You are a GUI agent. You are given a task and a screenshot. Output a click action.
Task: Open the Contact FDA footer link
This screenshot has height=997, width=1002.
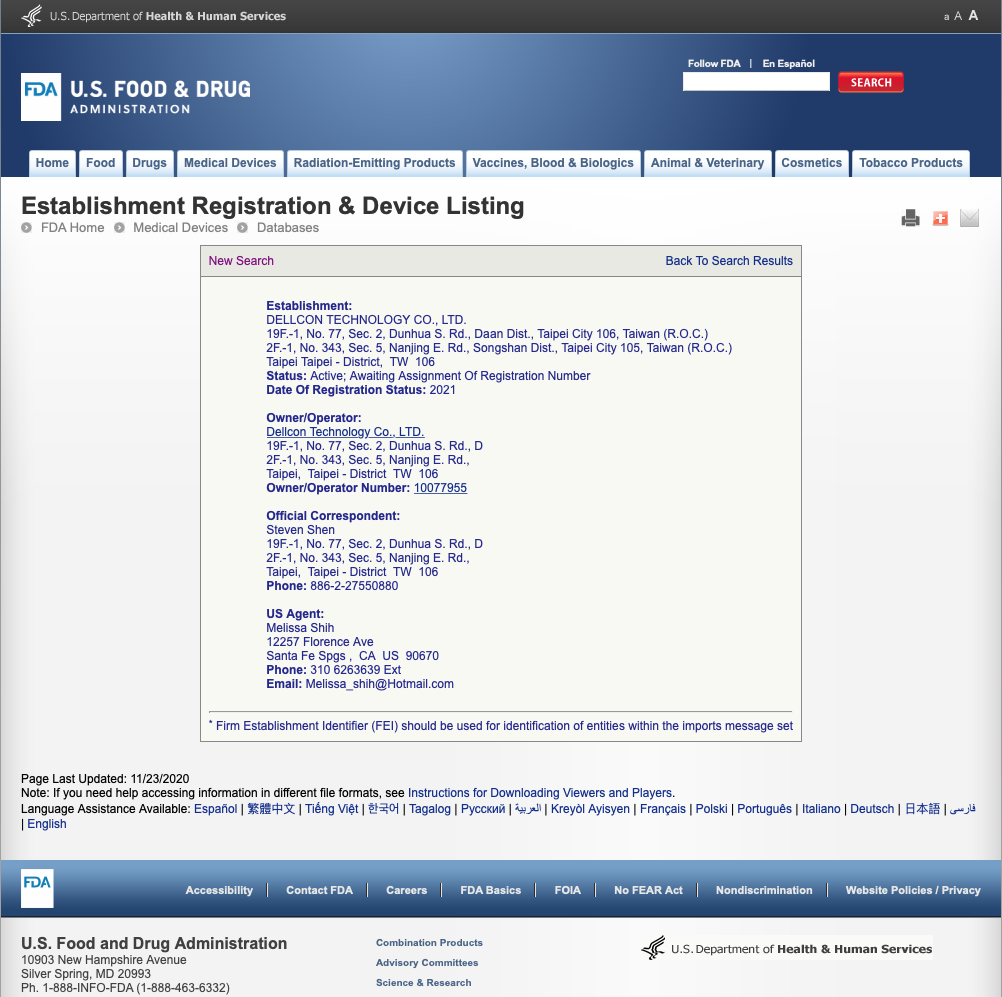pyautogui.click(x=320, y=890)
